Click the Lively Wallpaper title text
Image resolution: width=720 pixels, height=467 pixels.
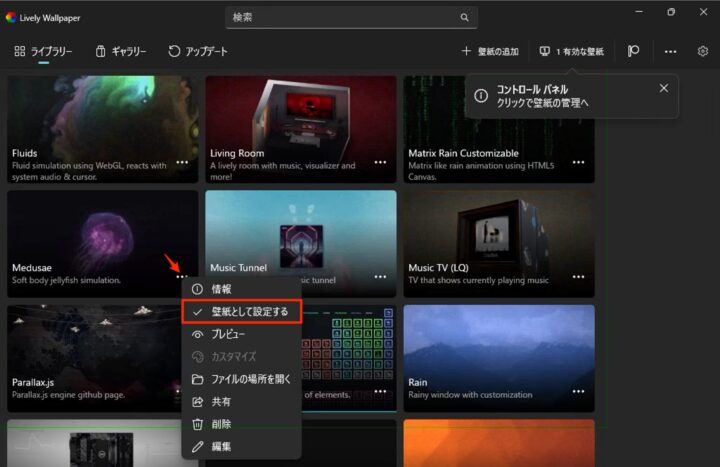[x=50, y=18]
